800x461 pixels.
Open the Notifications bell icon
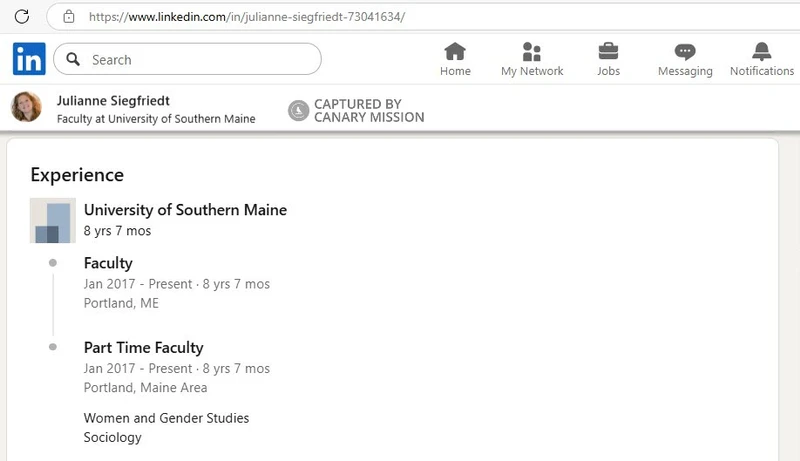(761, 52)
